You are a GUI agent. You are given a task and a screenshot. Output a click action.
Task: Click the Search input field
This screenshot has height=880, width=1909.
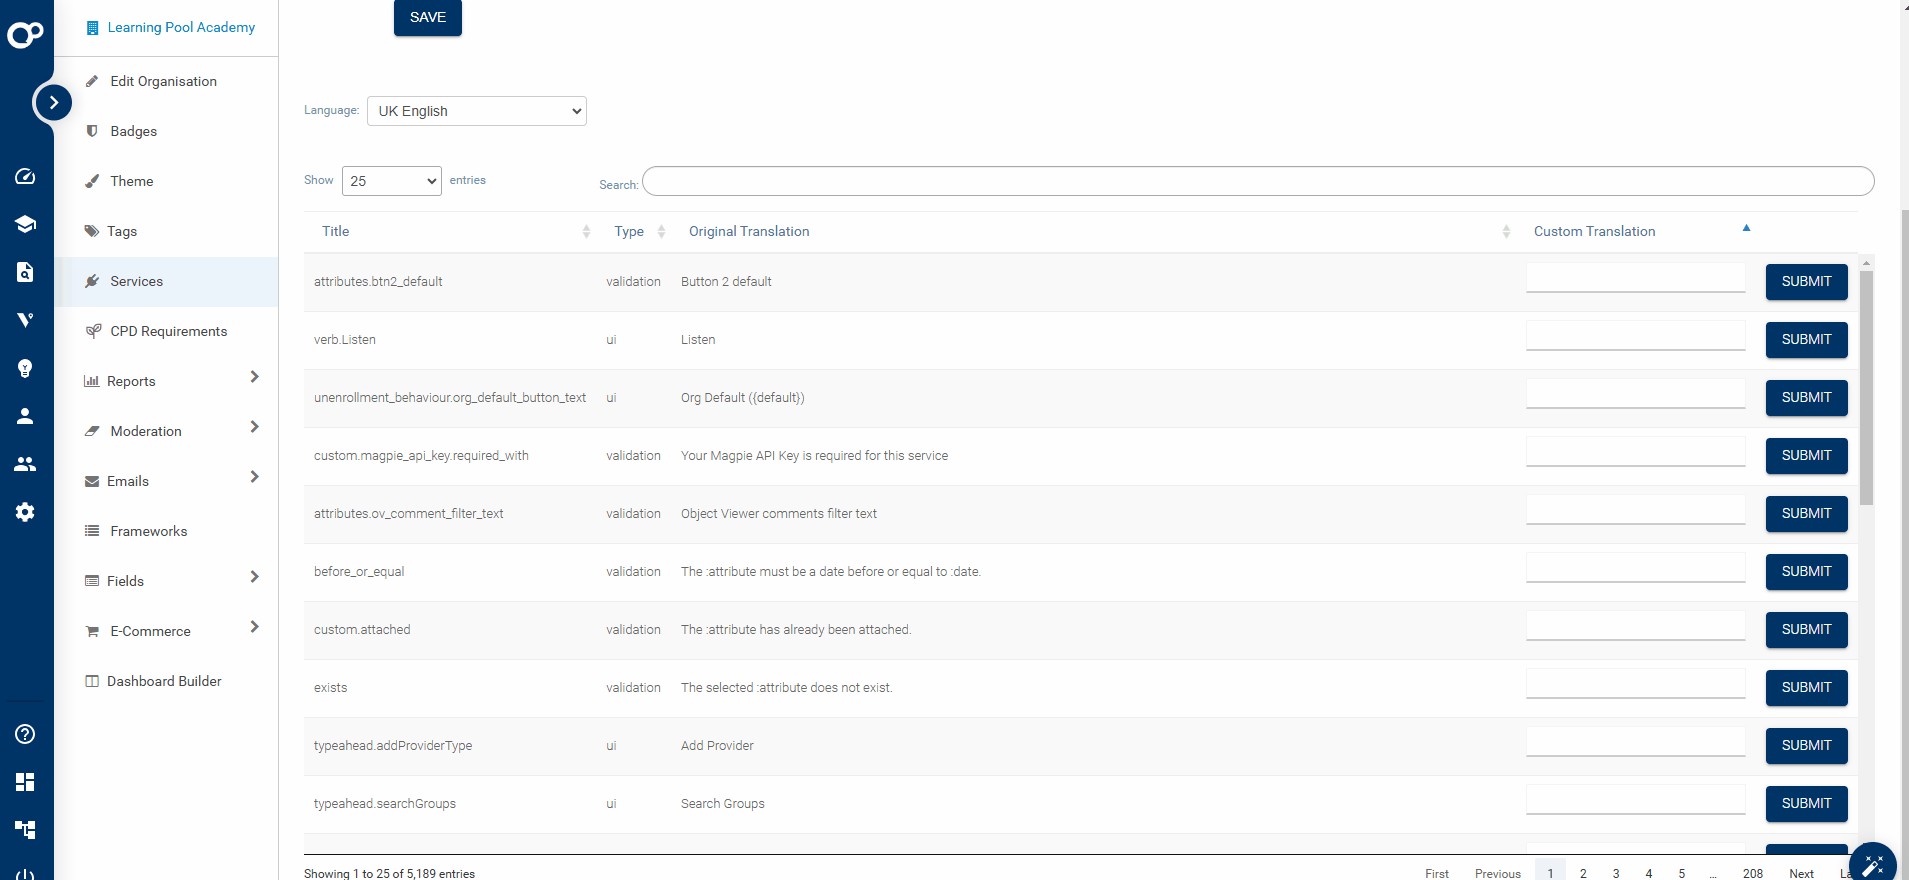click(x=1257, y=181)
